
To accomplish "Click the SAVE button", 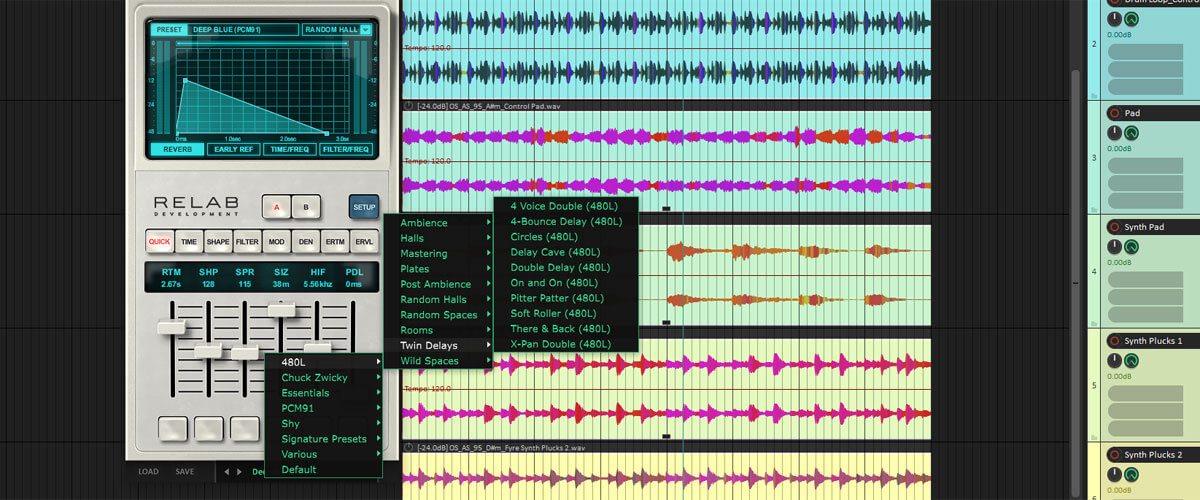I will [x=185, y=472].
